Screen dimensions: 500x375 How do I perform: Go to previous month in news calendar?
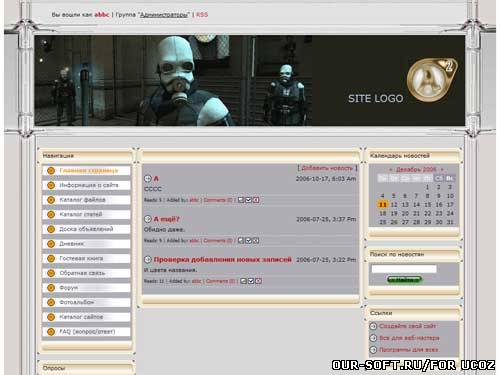click(390, 170)
